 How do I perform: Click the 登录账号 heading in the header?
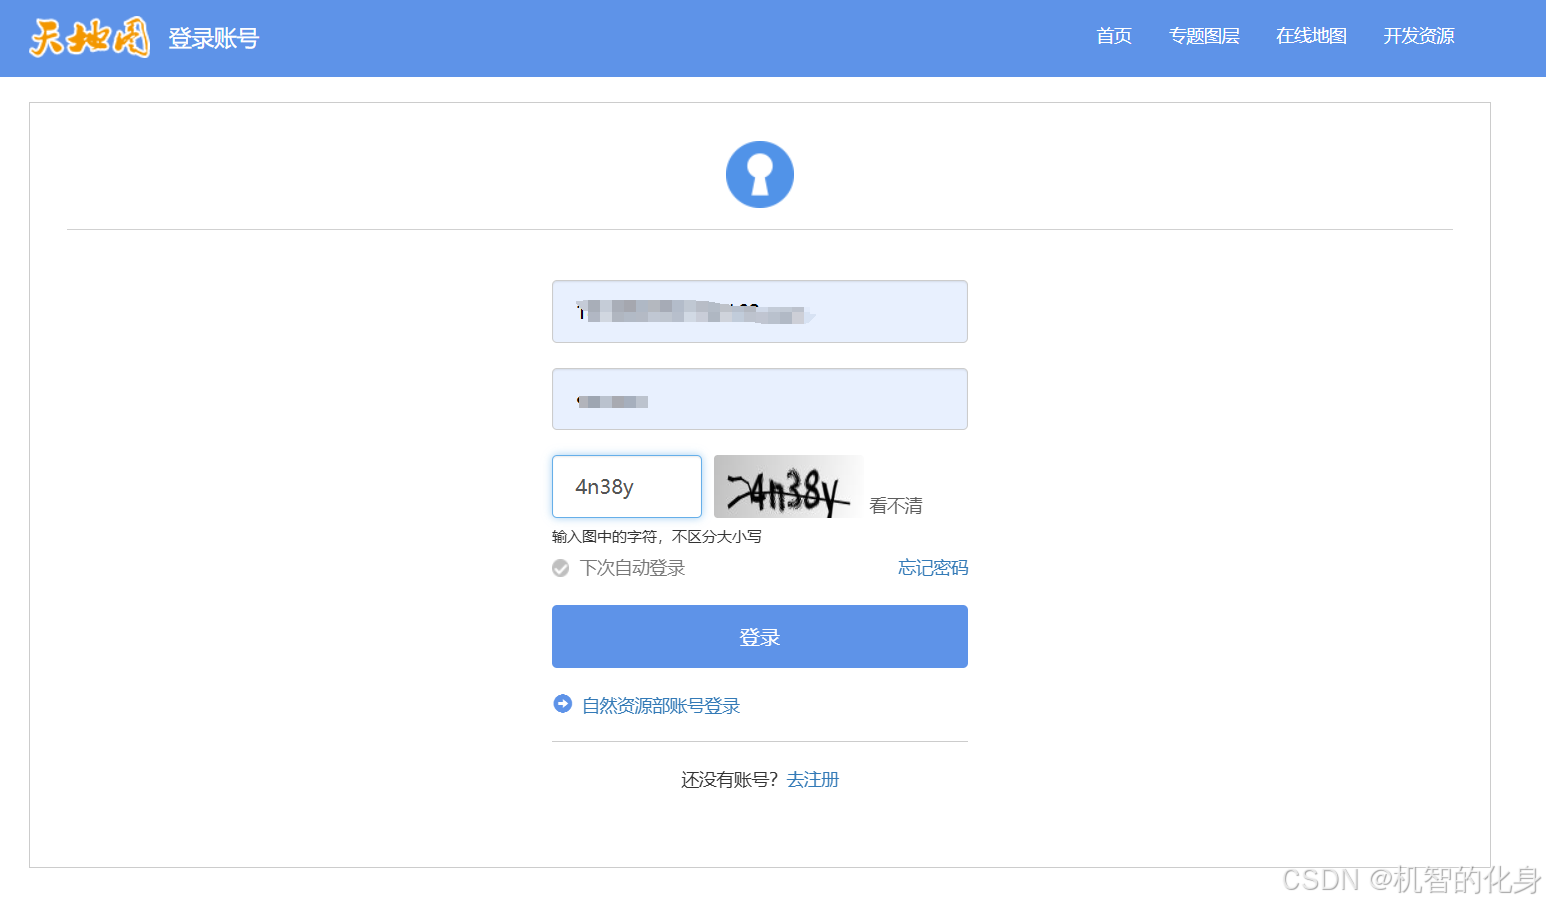coord(213,38)
